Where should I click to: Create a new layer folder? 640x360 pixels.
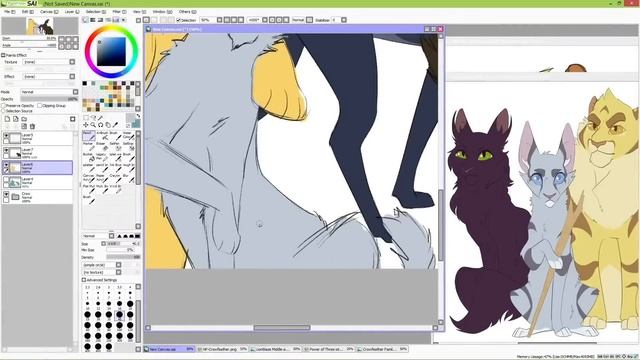(x=24, y=119)
